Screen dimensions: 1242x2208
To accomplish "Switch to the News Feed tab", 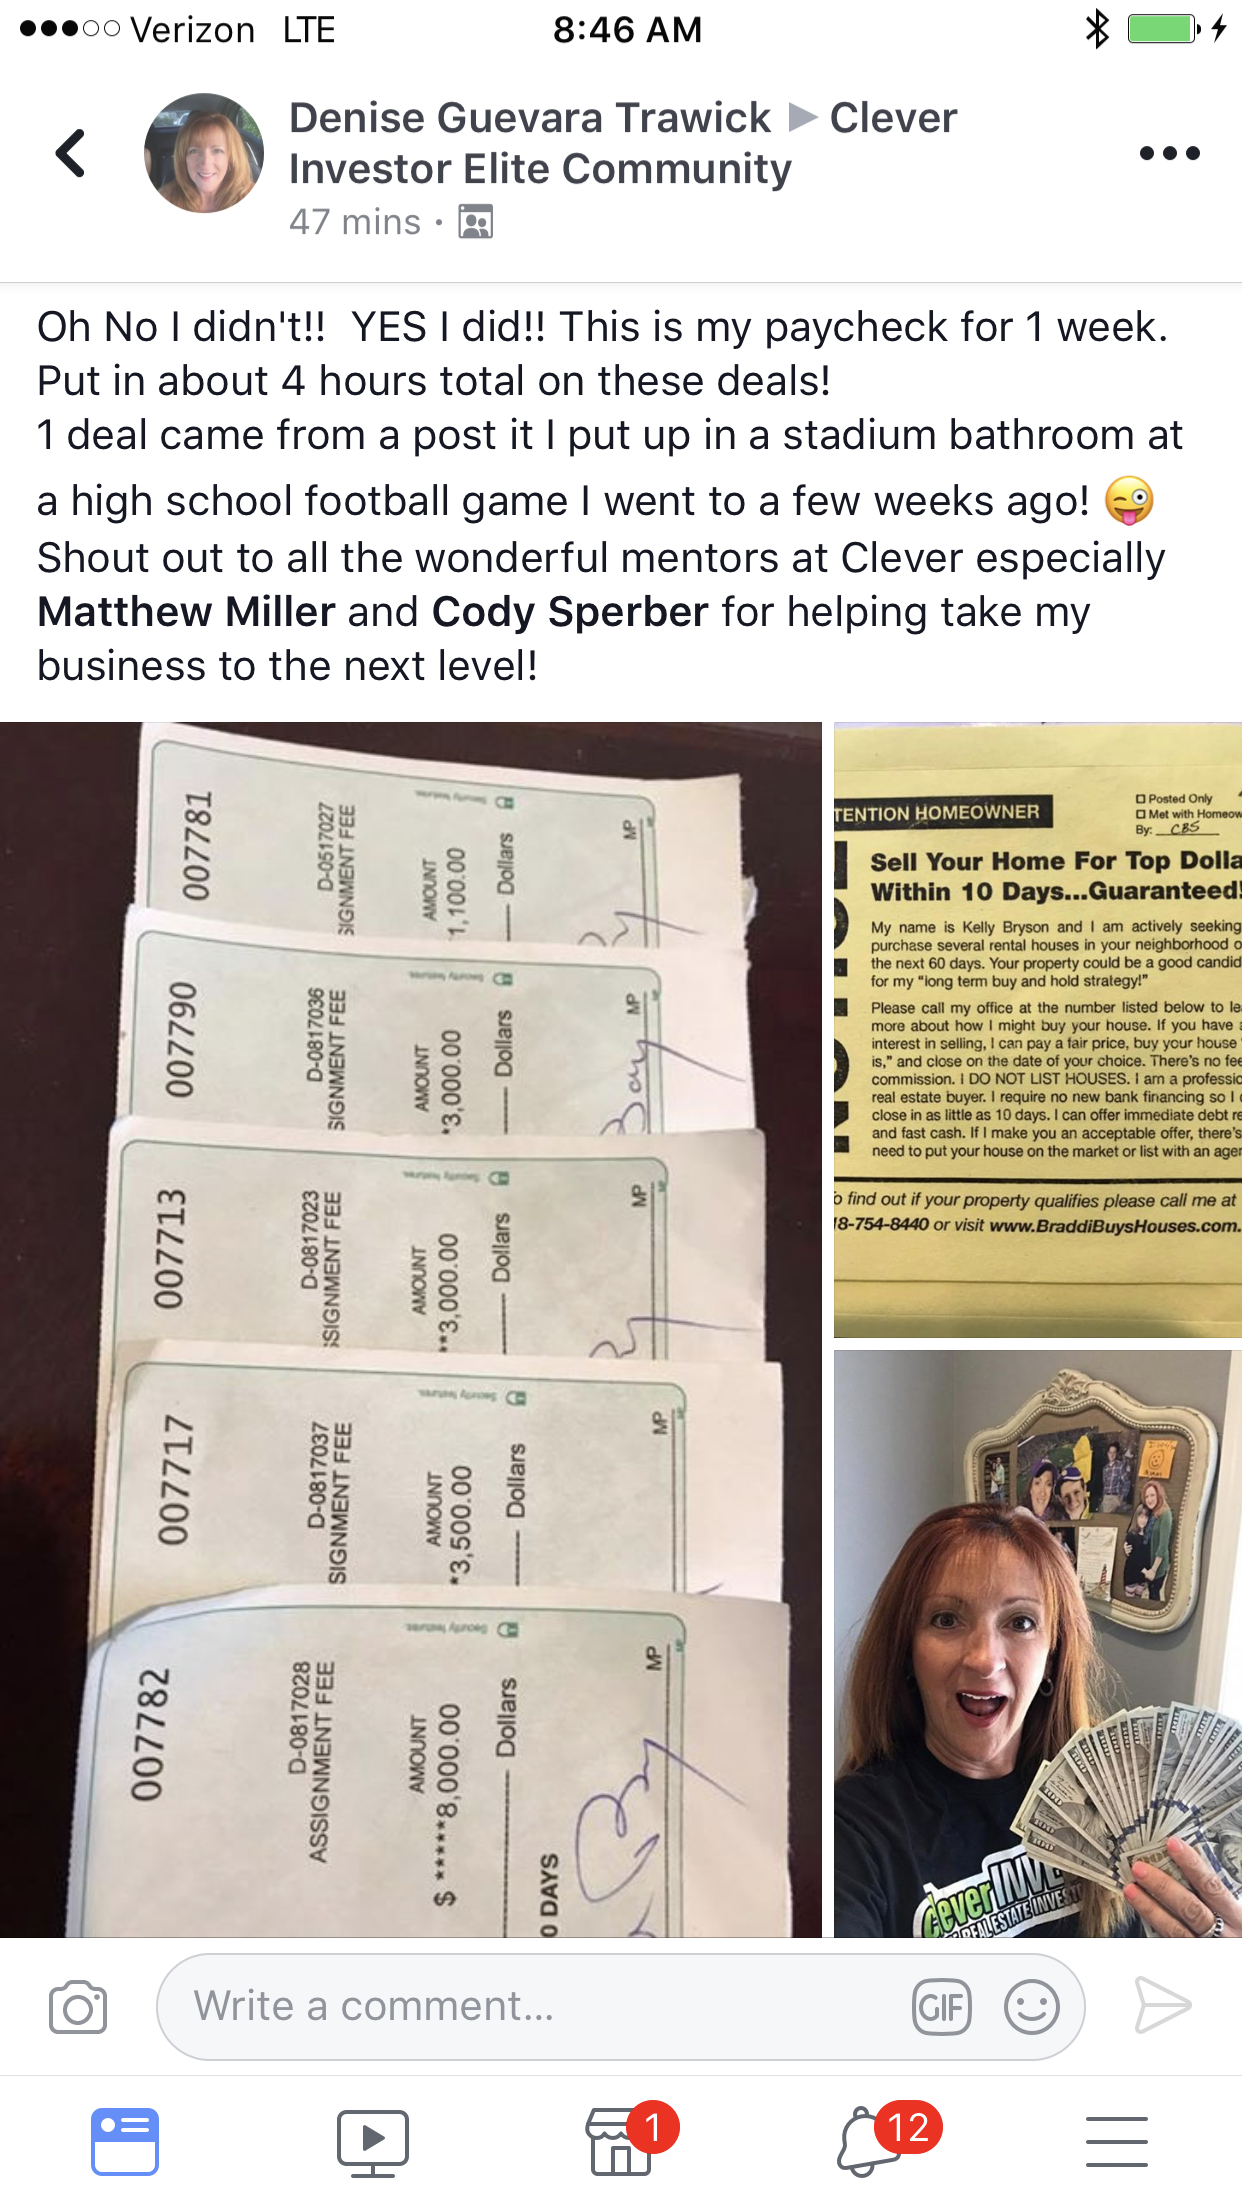I will [125, 2142].
